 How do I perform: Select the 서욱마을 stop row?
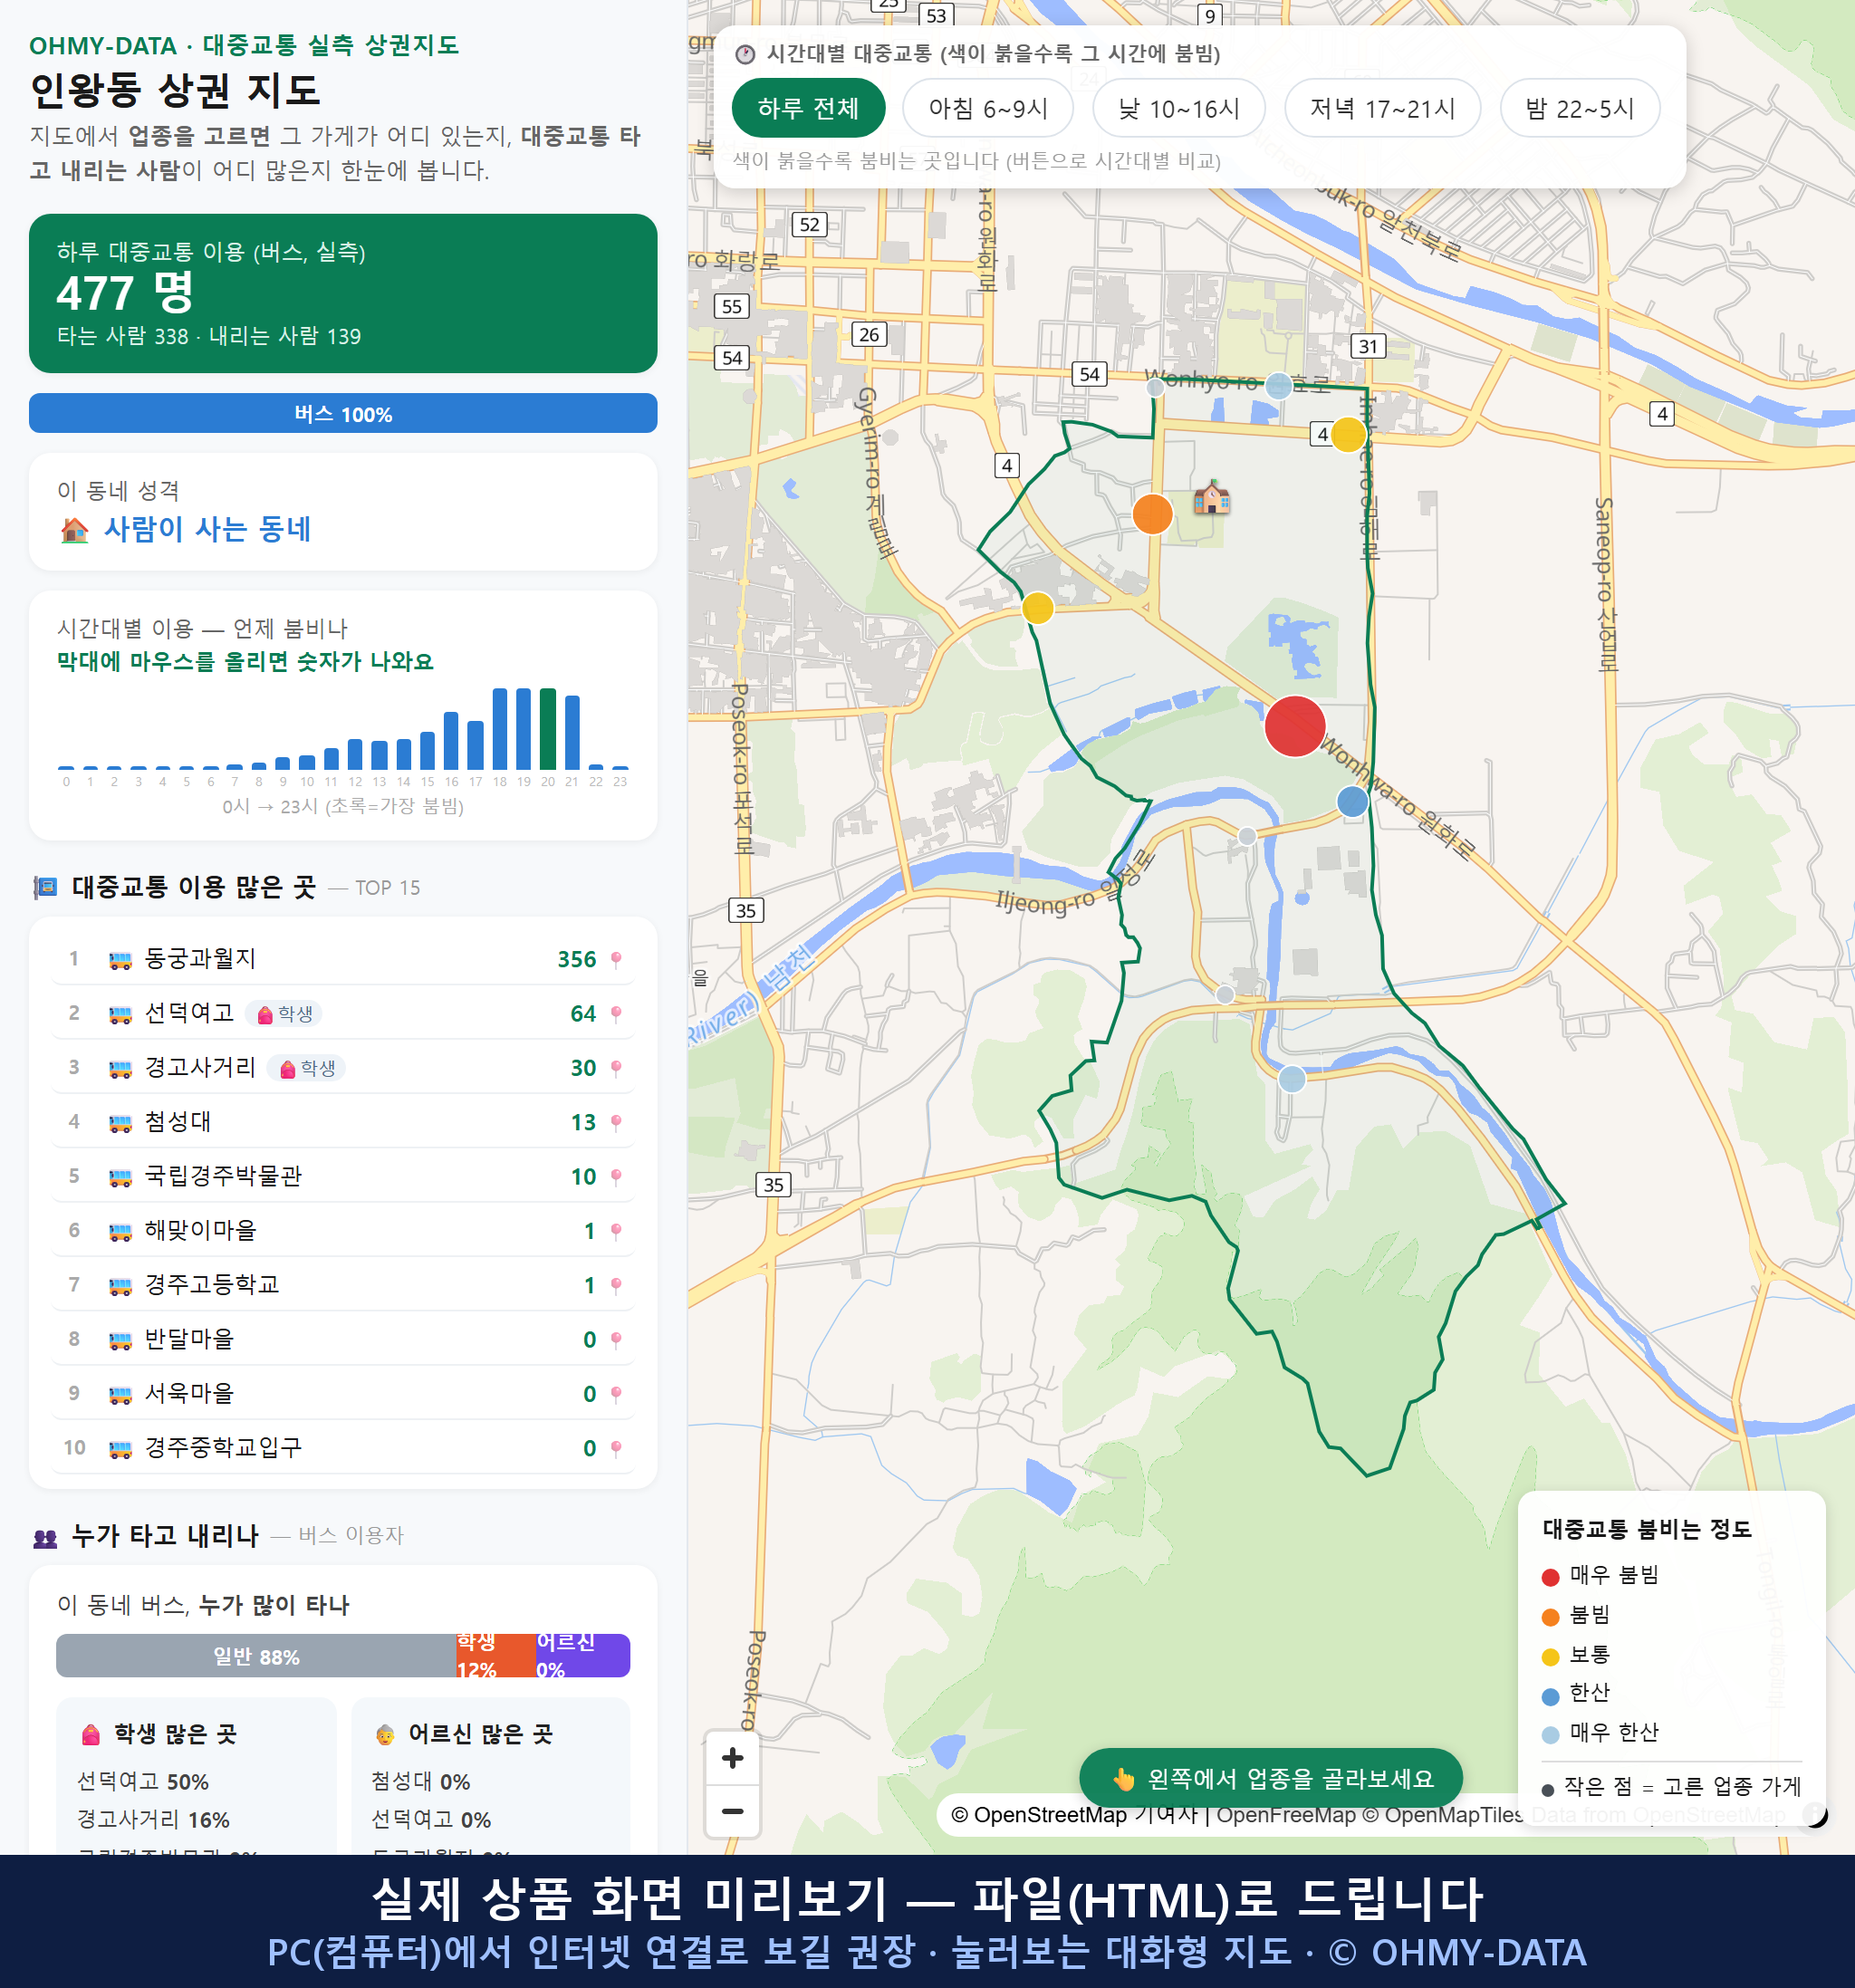point(343,1393)
